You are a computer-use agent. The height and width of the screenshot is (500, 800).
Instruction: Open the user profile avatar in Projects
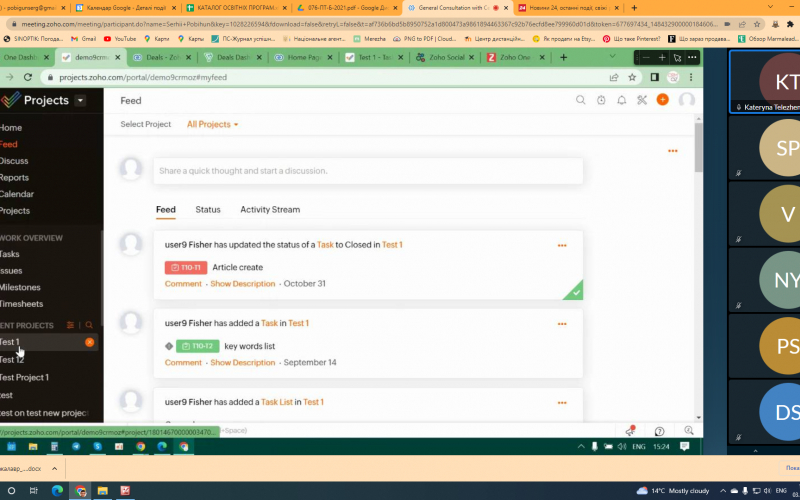(x=687, y=100)
